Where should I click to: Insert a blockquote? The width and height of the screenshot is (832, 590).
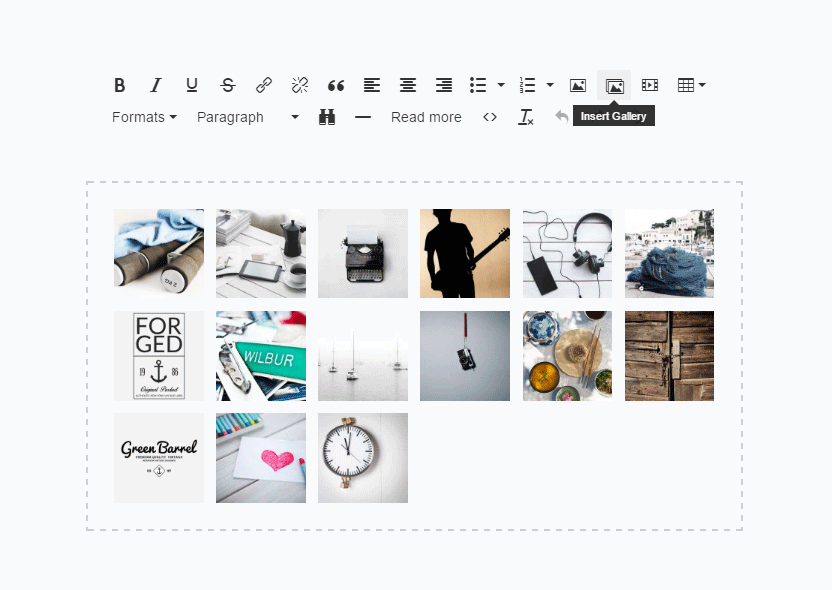(335, 85)
